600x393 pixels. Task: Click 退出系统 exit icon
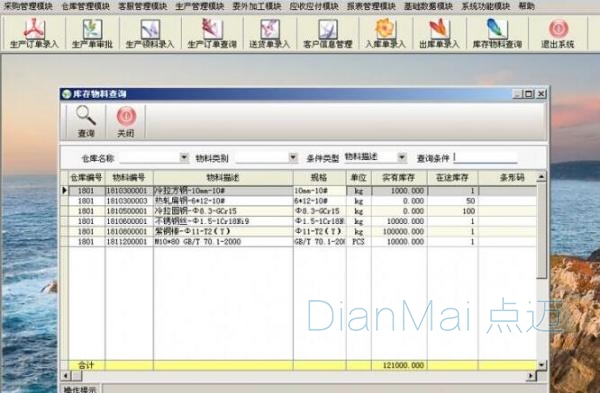[558, 33]
